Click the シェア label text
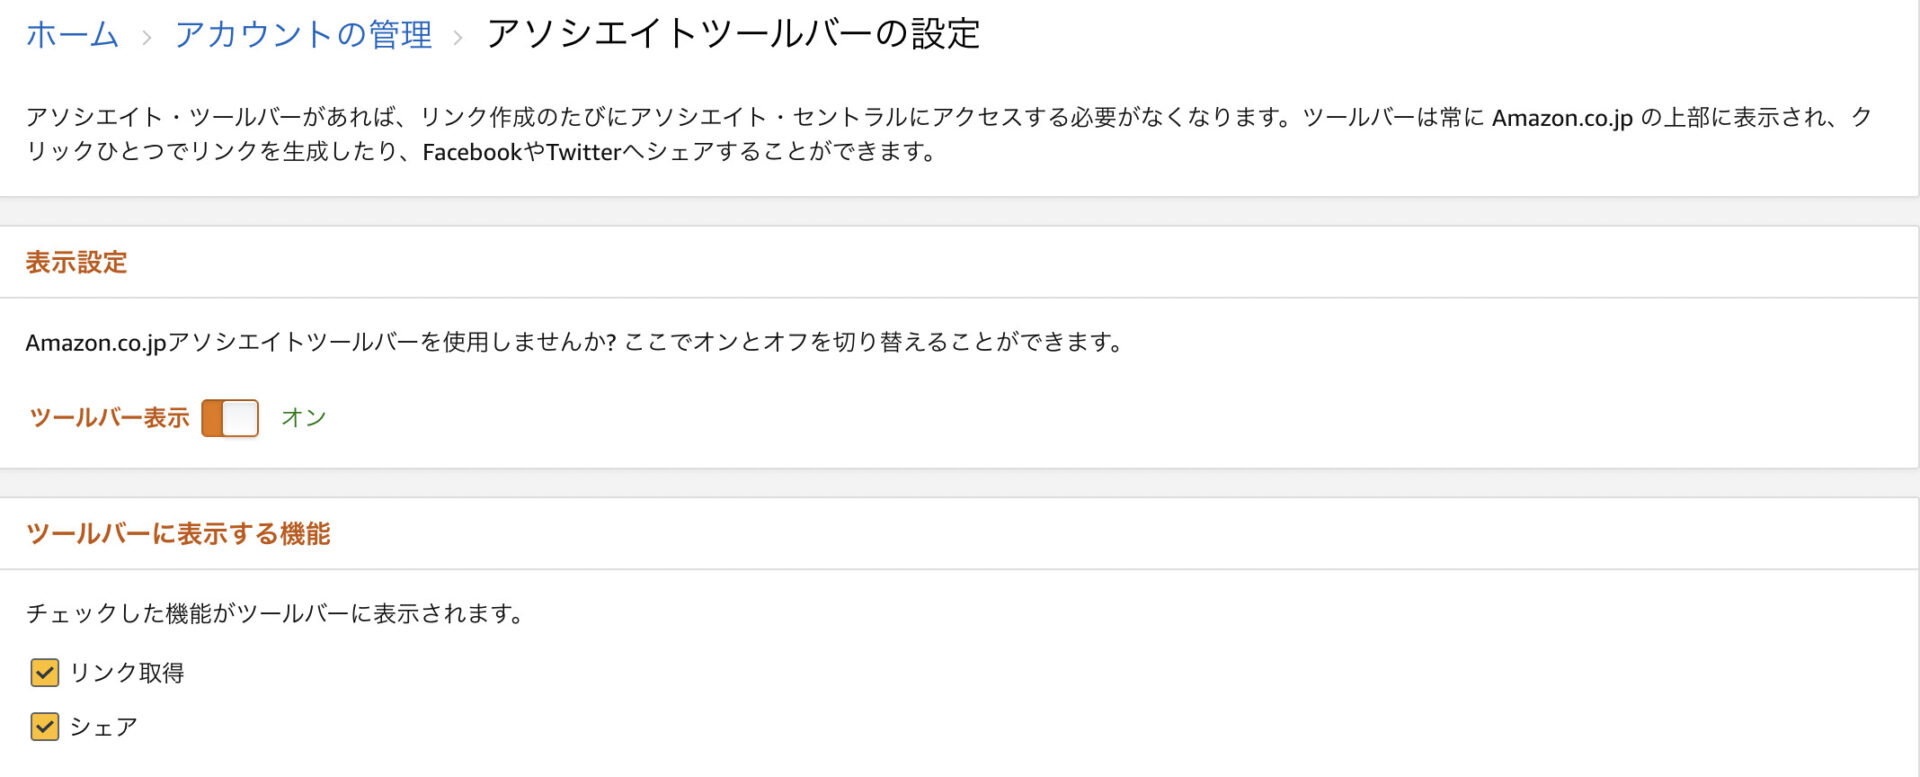1920x777 pixels. (x=103, y=727)
